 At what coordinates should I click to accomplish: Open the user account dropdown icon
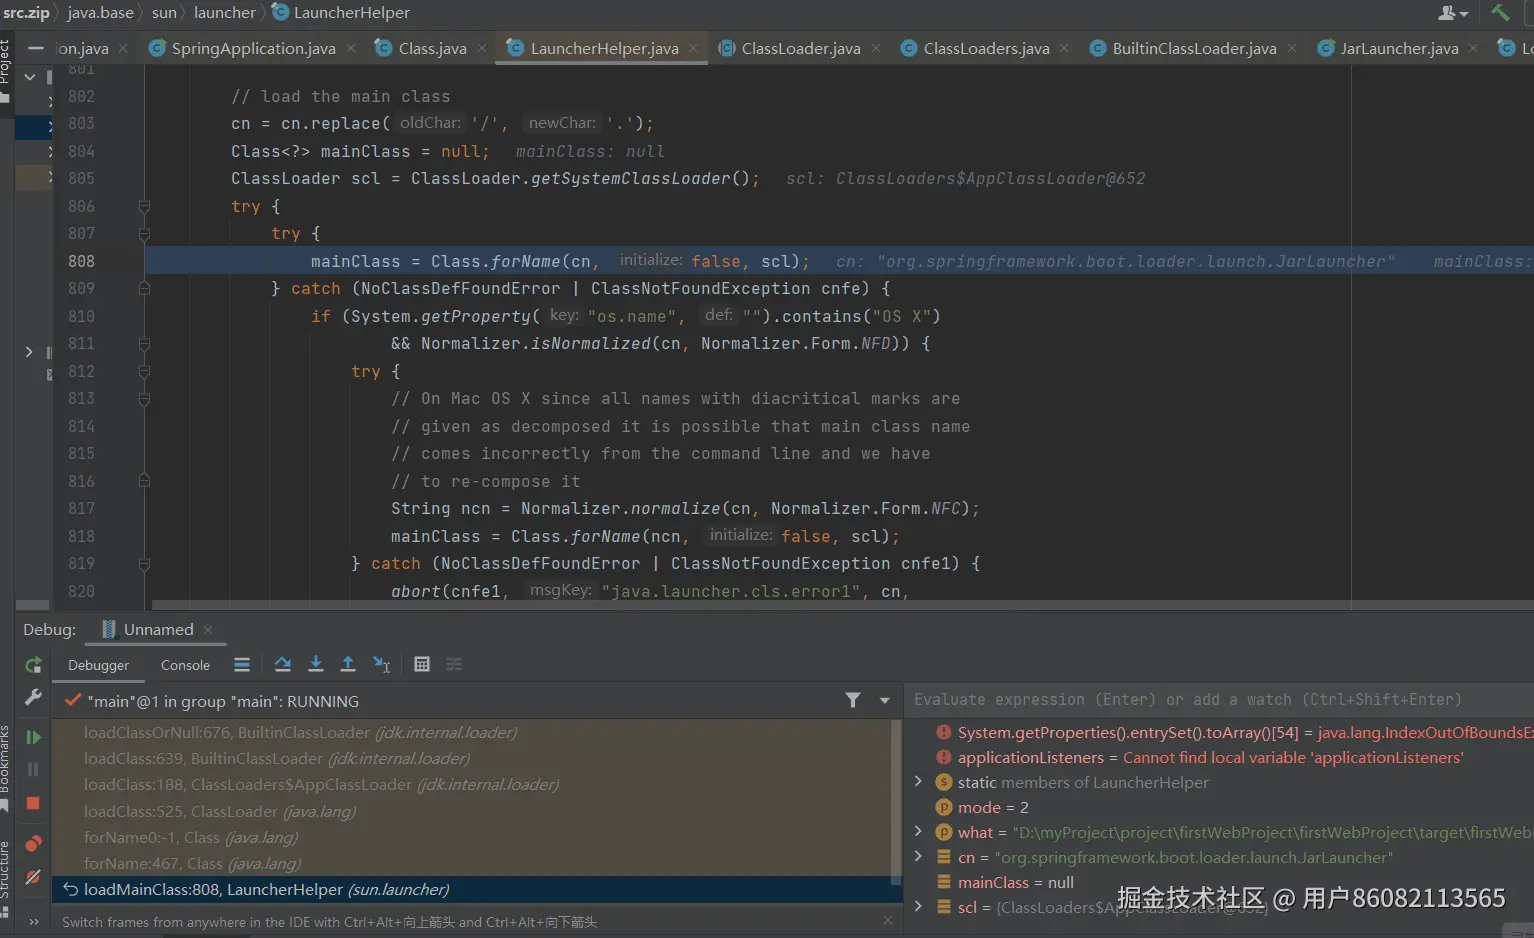(1452, 12)
